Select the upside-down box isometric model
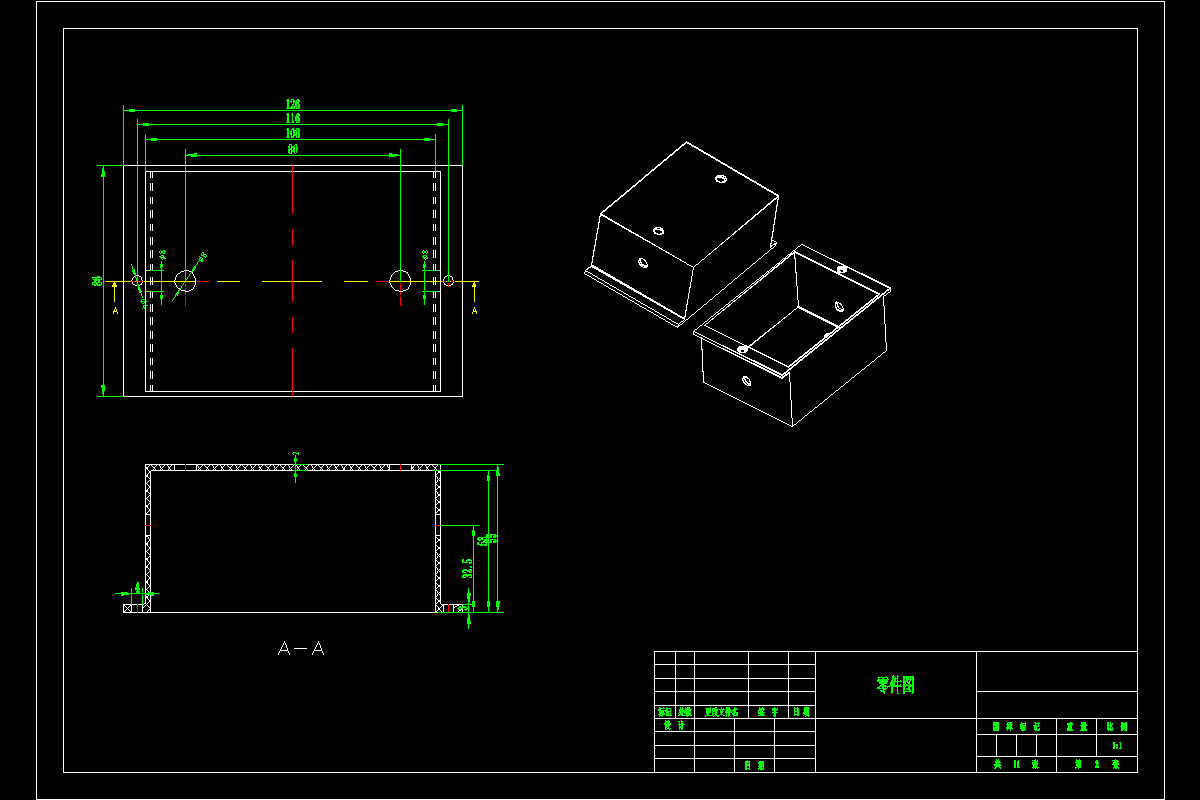Viewport: 1200px width, 800px height. 682,232
